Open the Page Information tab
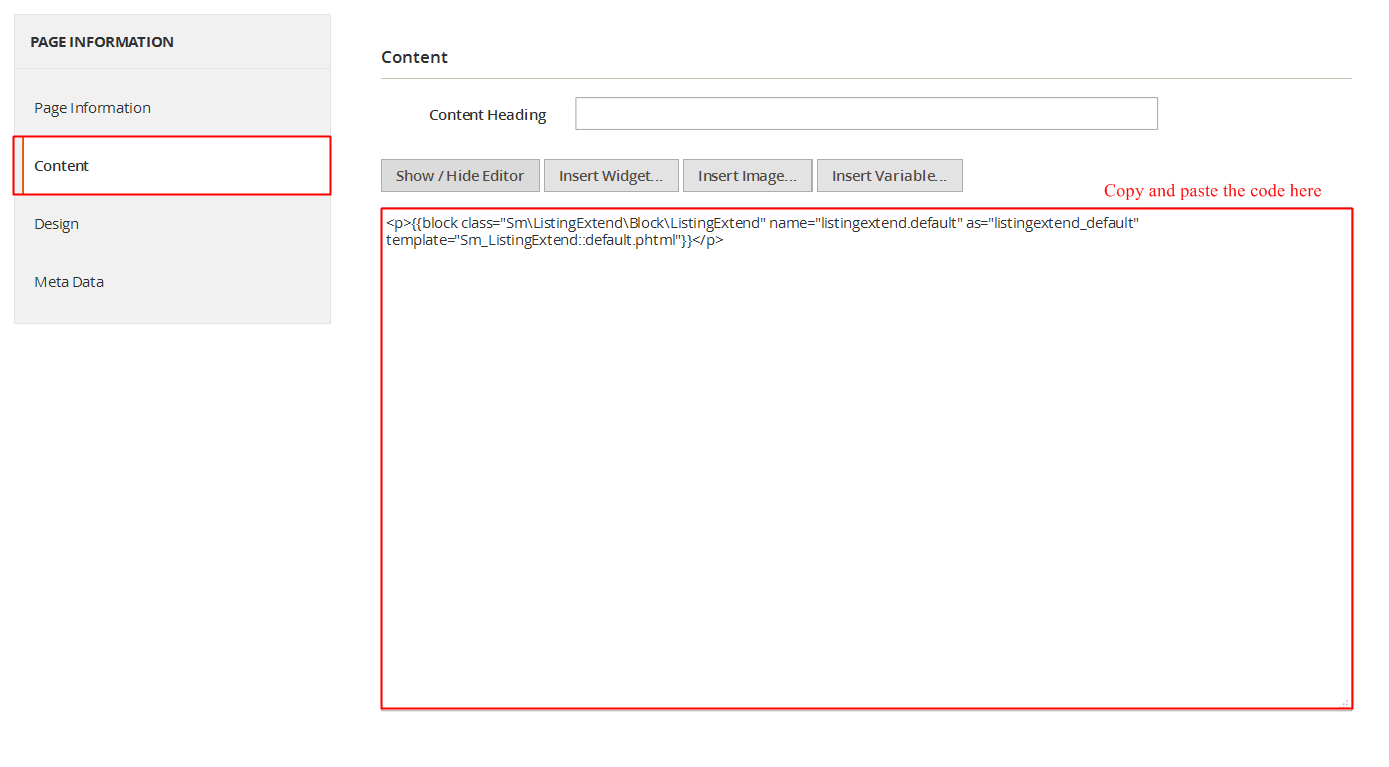Screen dimensions: 1389x767 [92, 108]
